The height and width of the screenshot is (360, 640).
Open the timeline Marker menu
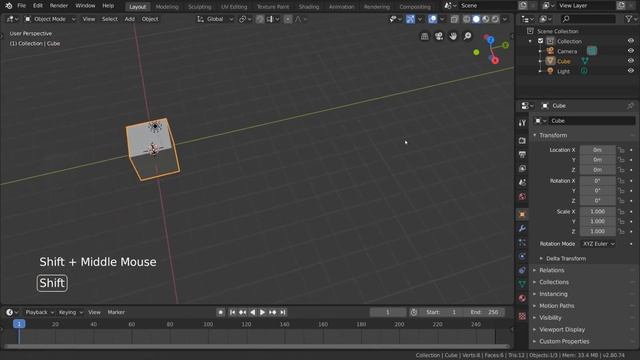[116, 312]
